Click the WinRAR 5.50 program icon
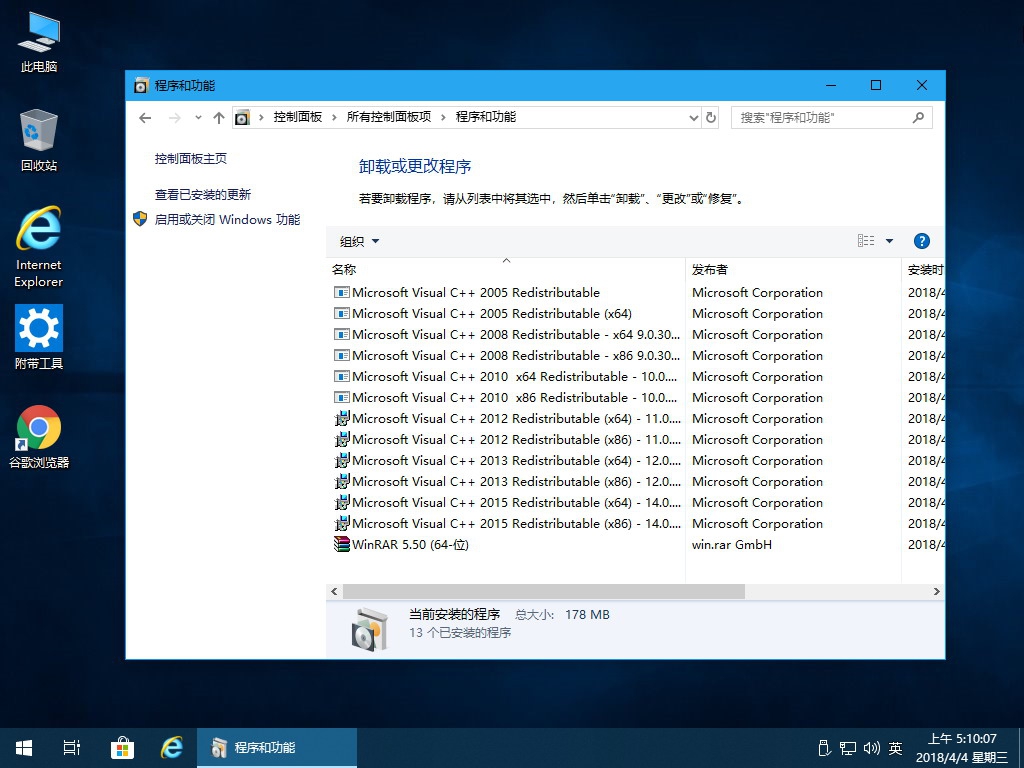This screenshot has height=768, width=1024. point(342,544)
